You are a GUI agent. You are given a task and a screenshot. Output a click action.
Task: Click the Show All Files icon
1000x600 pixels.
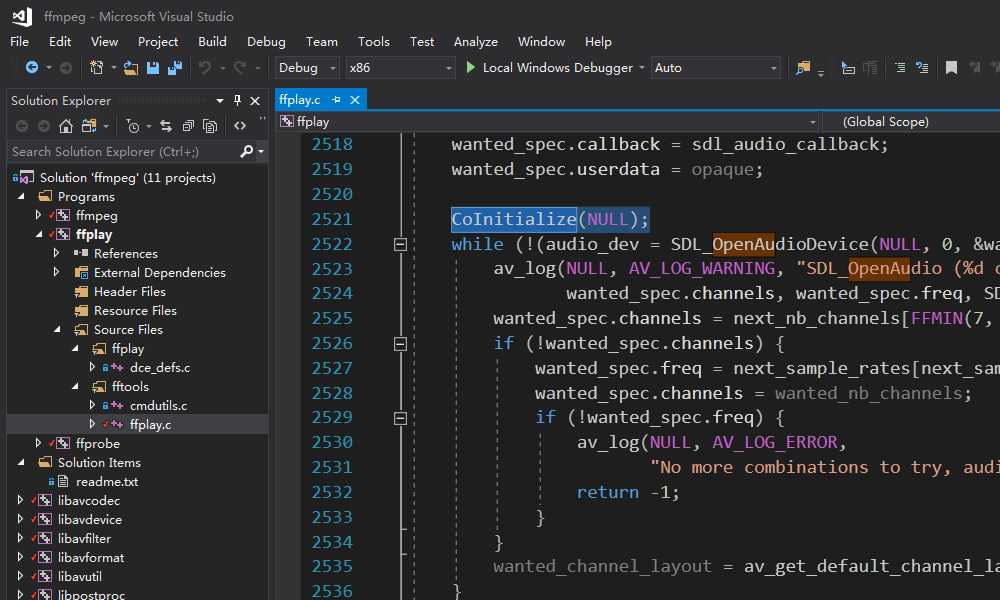pyautogui.click(x=210, y=126)
